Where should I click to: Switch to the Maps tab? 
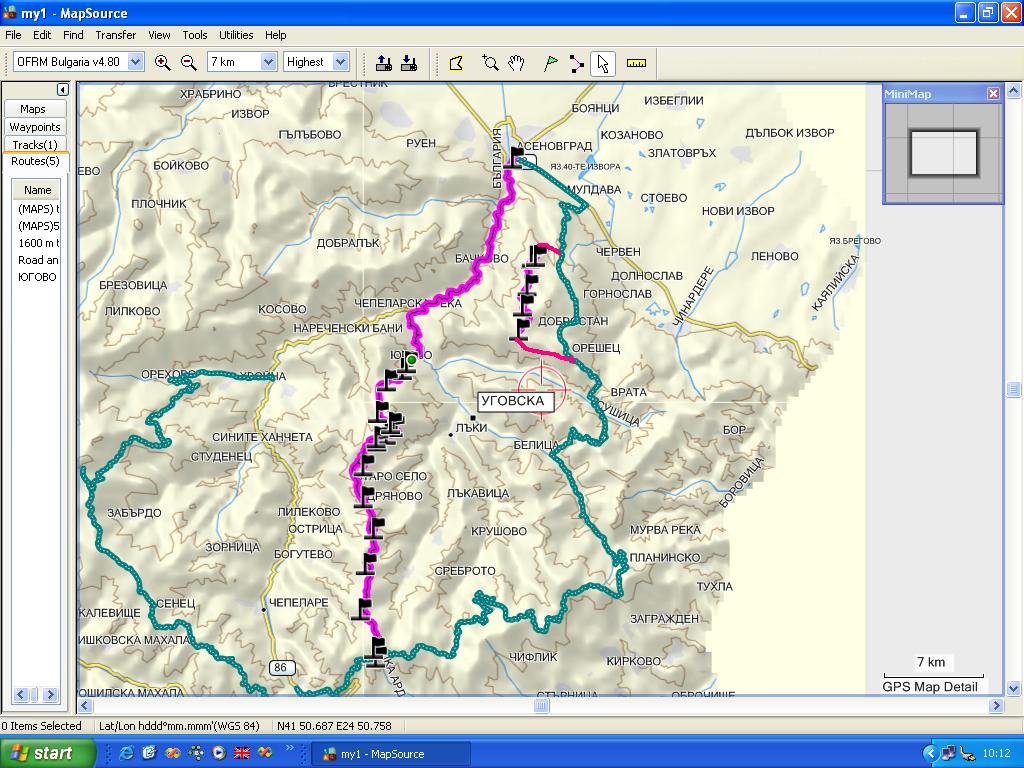click(35, 109)
